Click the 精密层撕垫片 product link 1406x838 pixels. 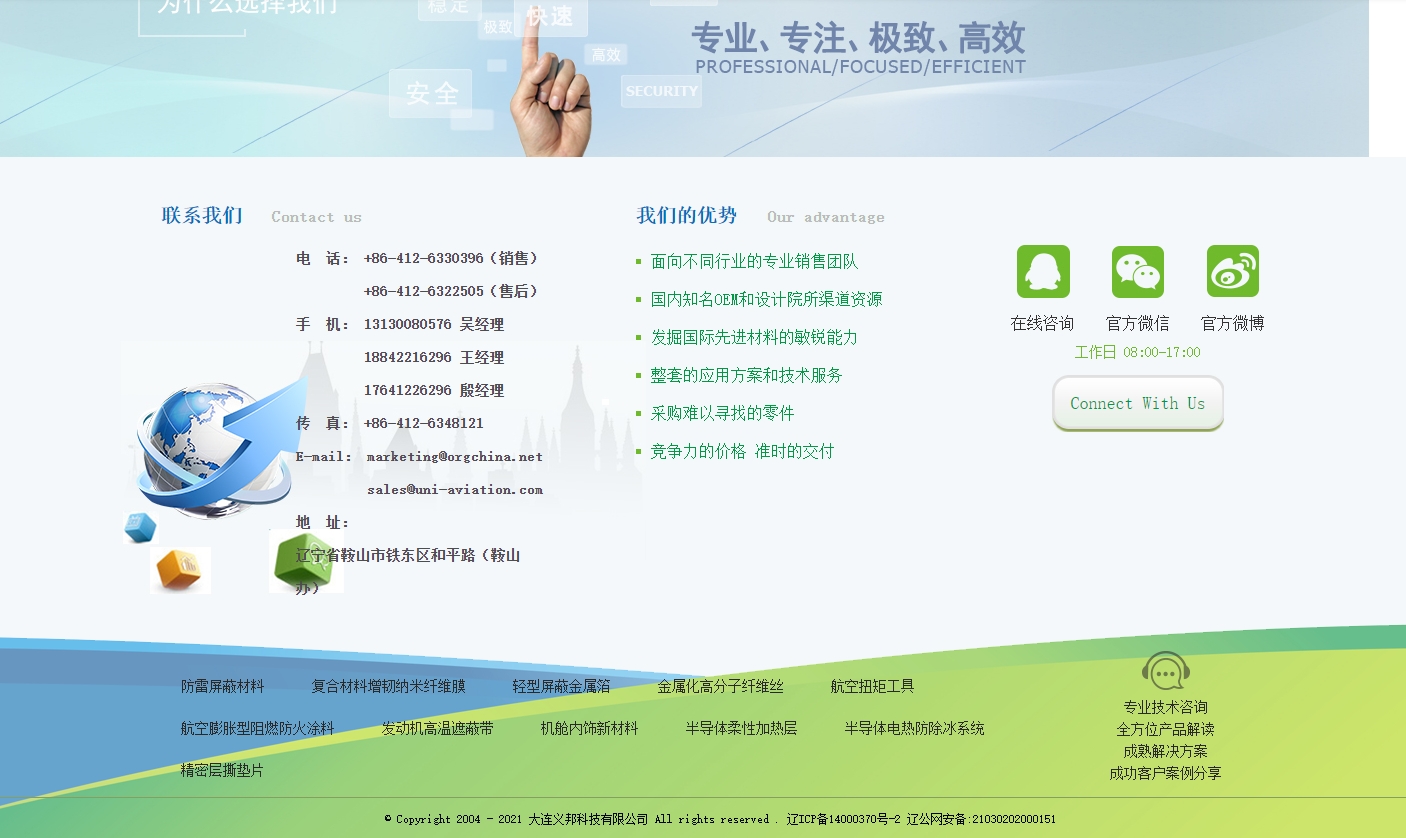[222, 771]
